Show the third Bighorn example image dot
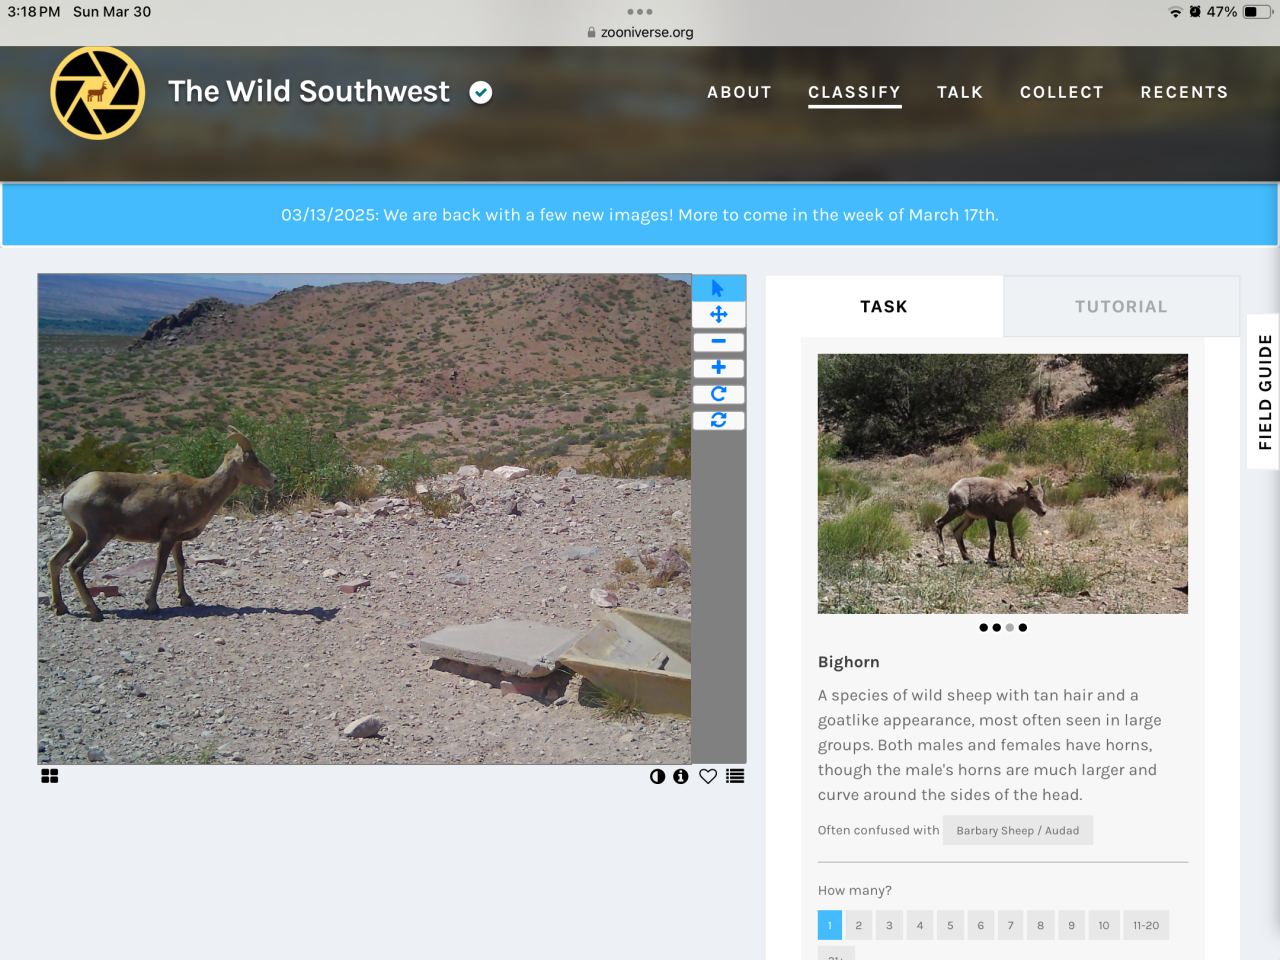1280x960 pixels. (x=1010, y=628)
